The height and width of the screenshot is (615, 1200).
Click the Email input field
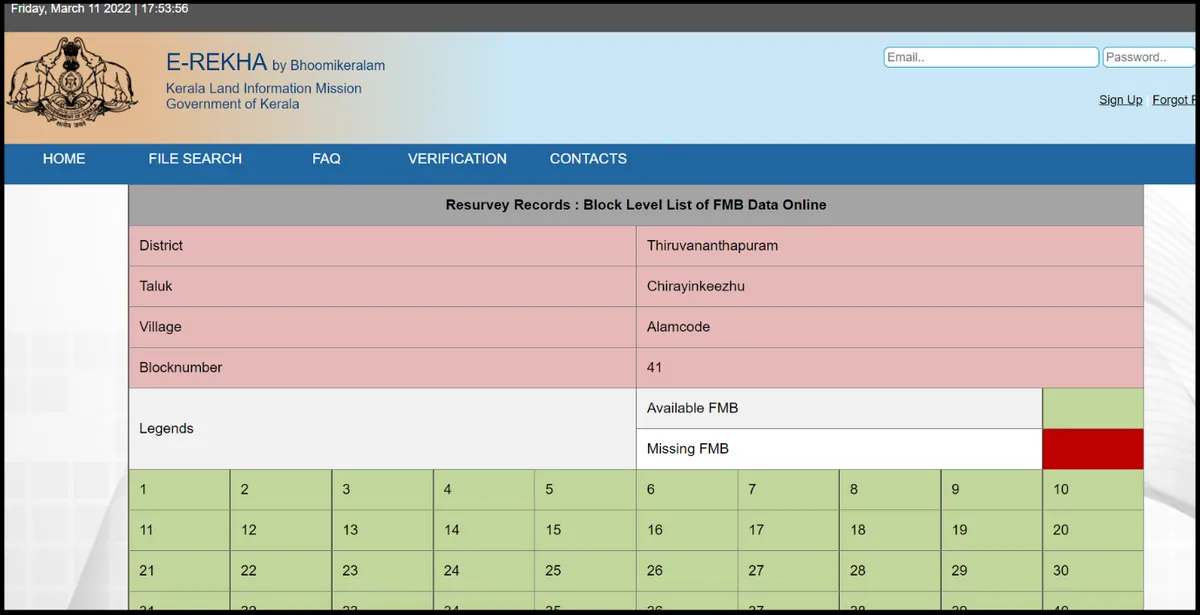[x=991, y=58]
